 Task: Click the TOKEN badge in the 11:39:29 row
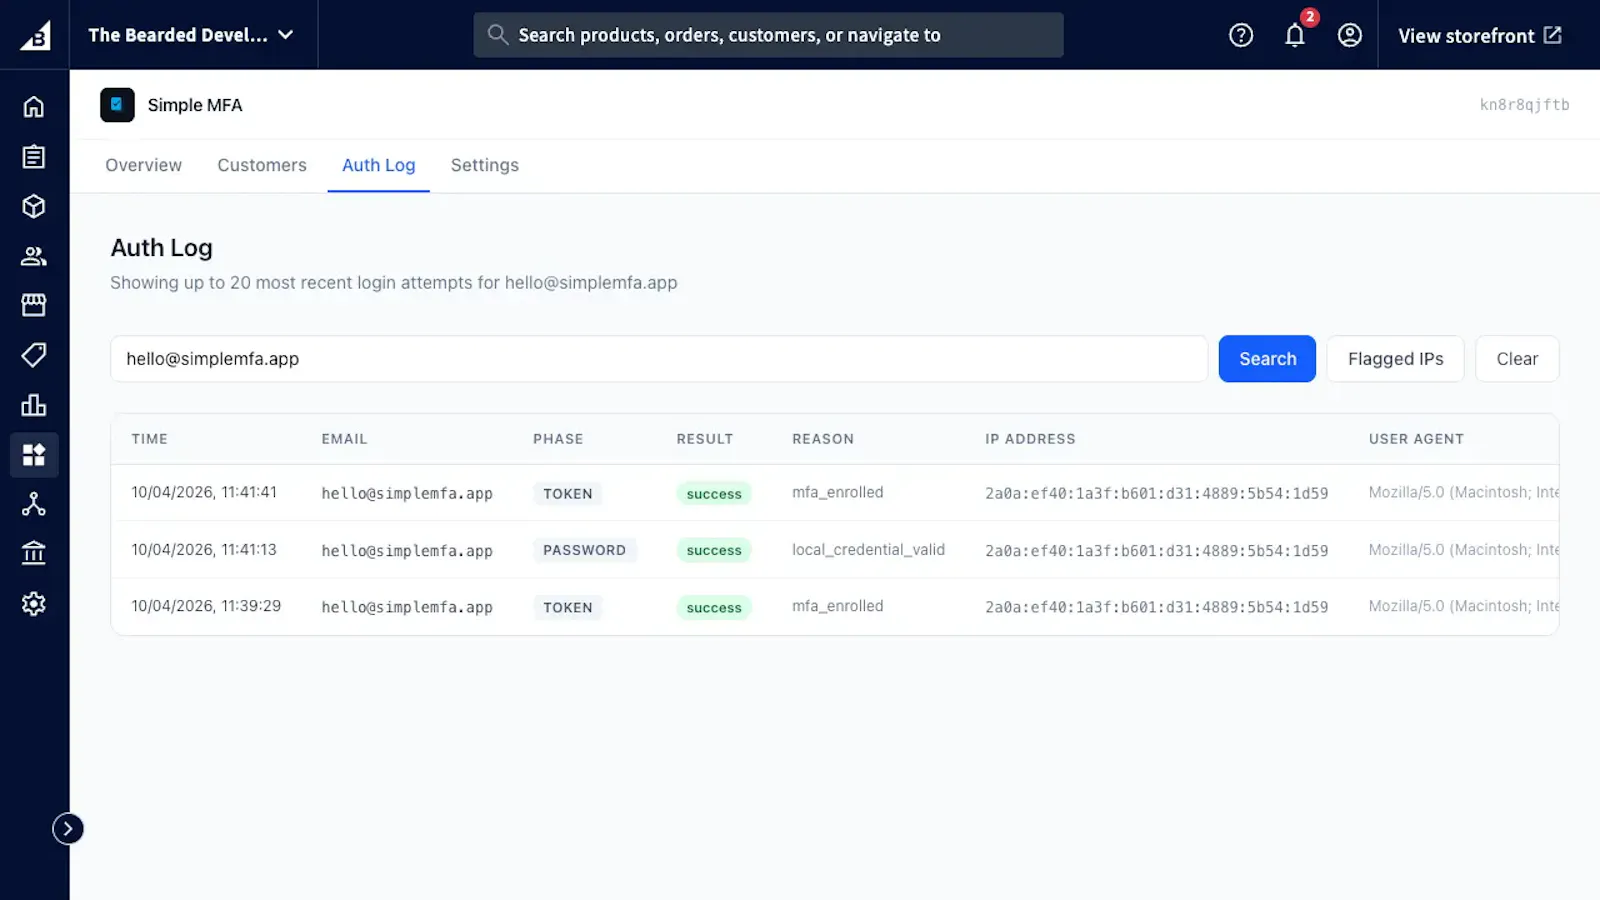click(568, 607)
